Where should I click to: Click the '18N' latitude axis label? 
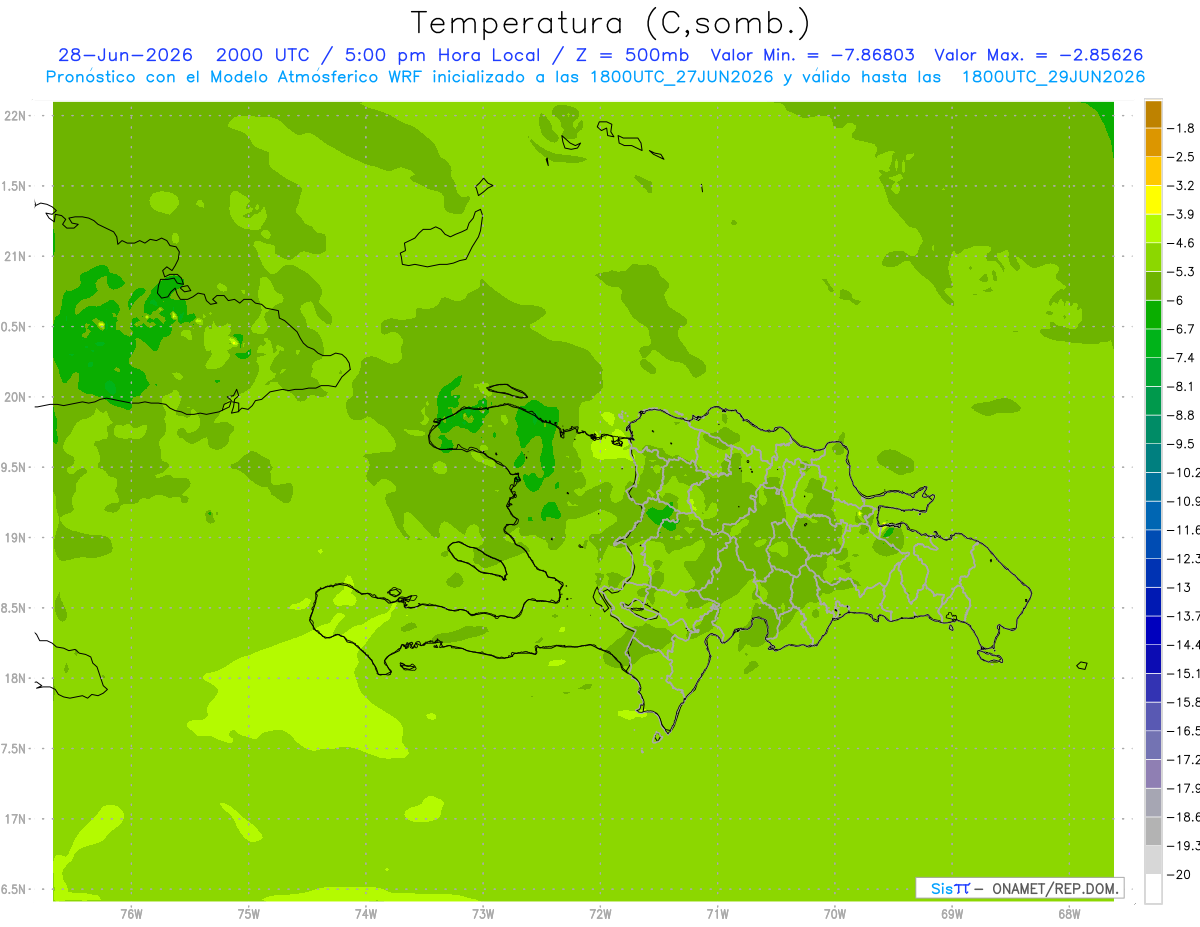[15, 679]
